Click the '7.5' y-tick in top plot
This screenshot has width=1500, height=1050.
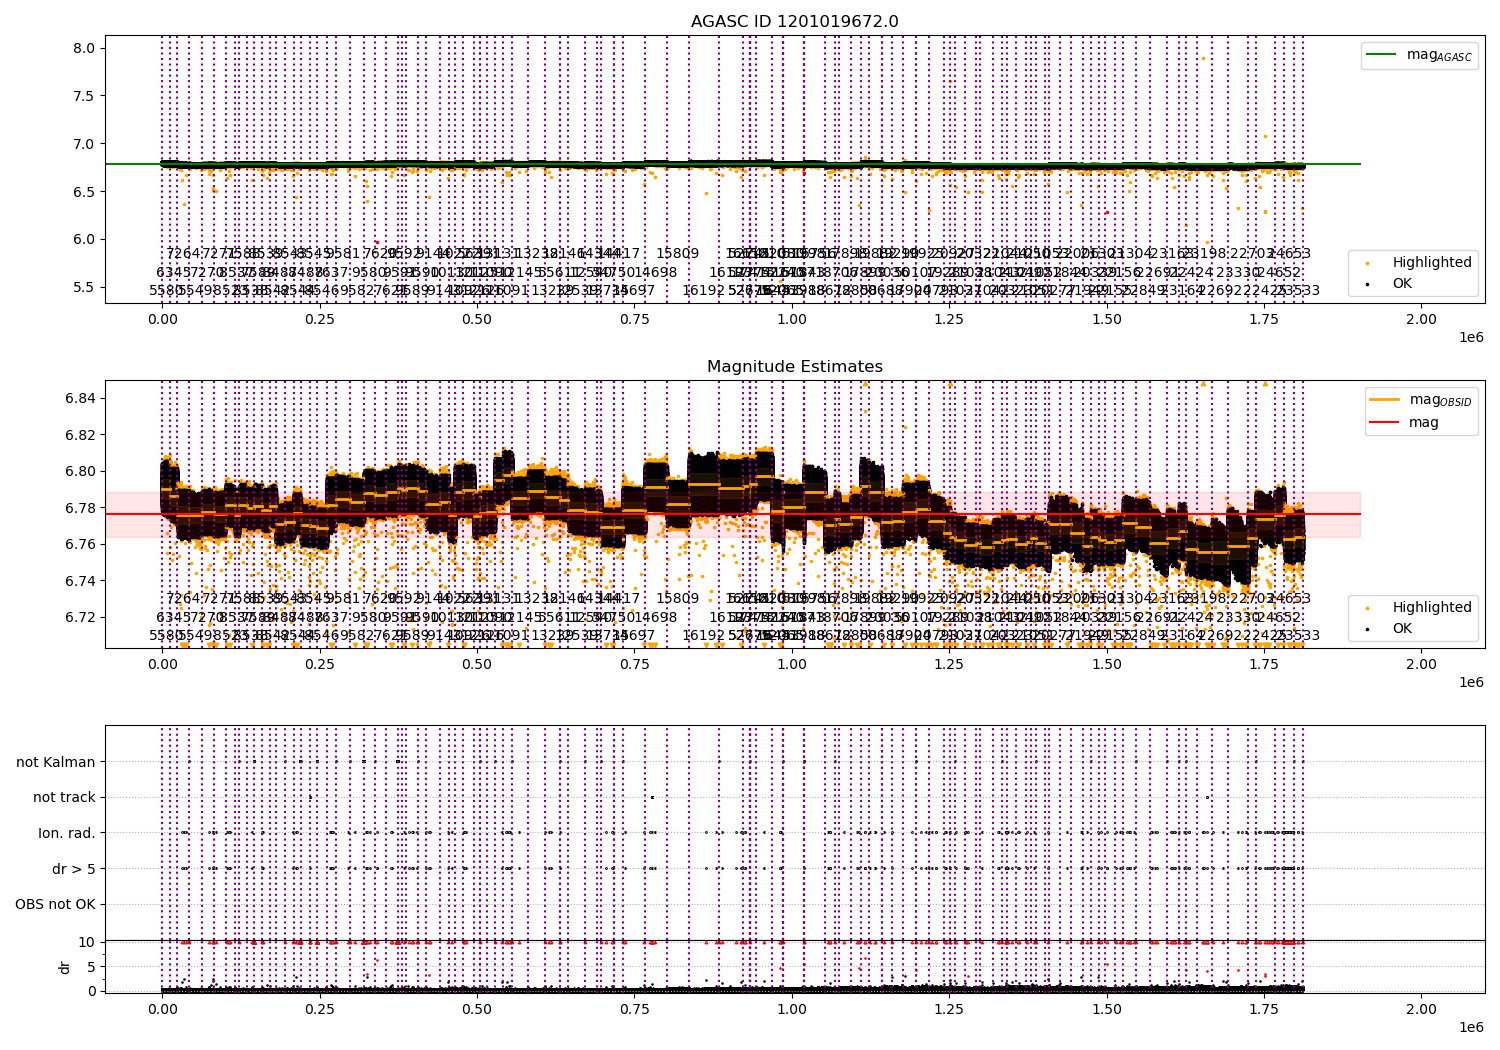coord(84,96)
